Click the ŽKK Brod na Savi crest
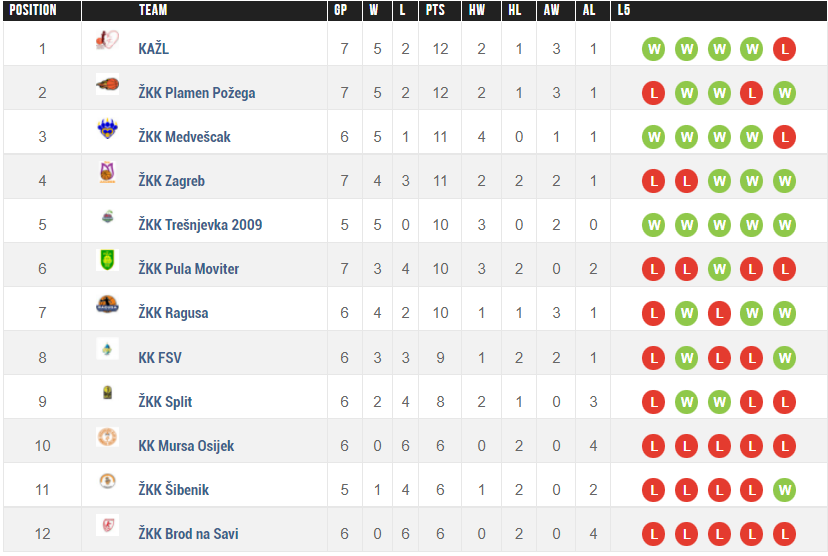This screenshot has height=556, width=828. [106, 525]
